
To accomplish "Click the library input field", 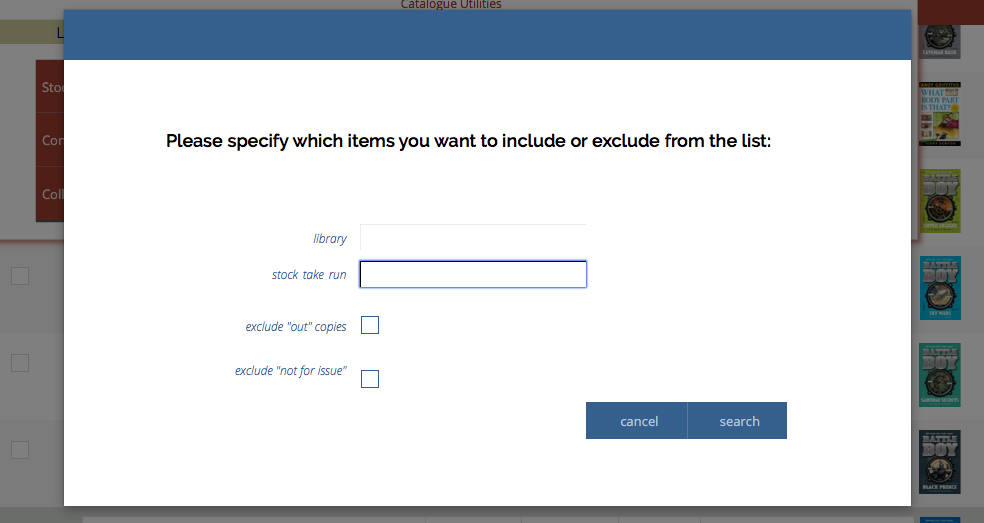I will click(473, 238).
